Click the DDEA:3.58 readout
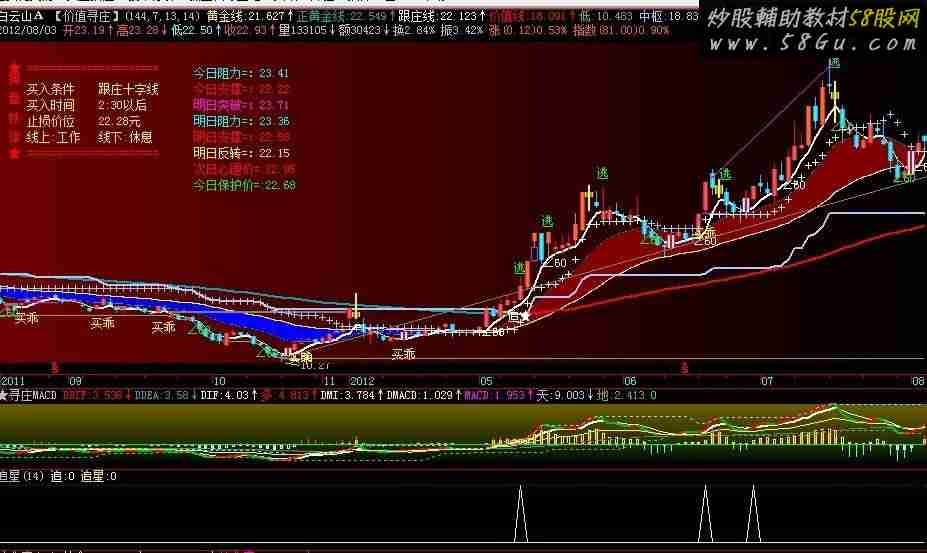927x553 pixels. point(165,395)
